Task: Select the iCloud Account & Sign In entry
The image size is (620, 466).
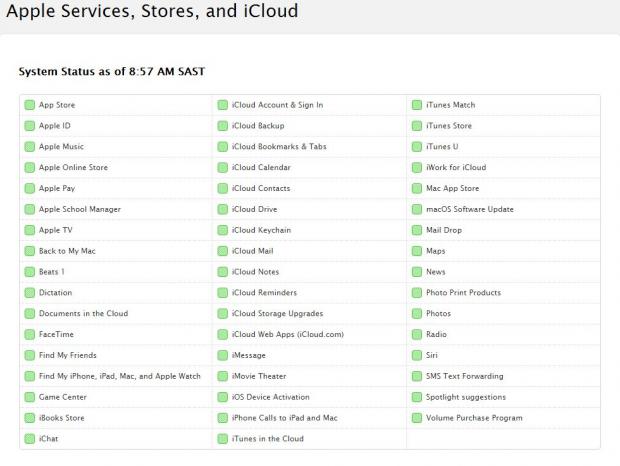Action: [x=277, y=105]
